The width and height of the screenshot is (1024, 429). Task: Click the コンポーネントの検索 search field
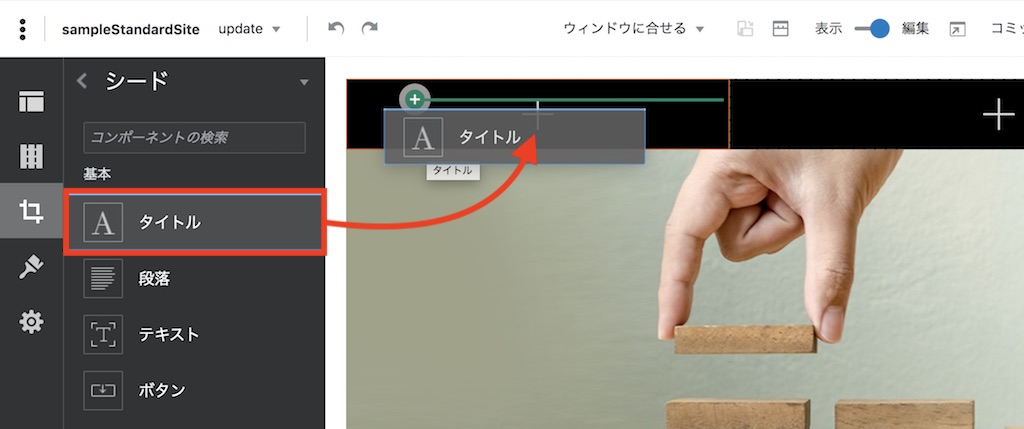pos(195,138)
